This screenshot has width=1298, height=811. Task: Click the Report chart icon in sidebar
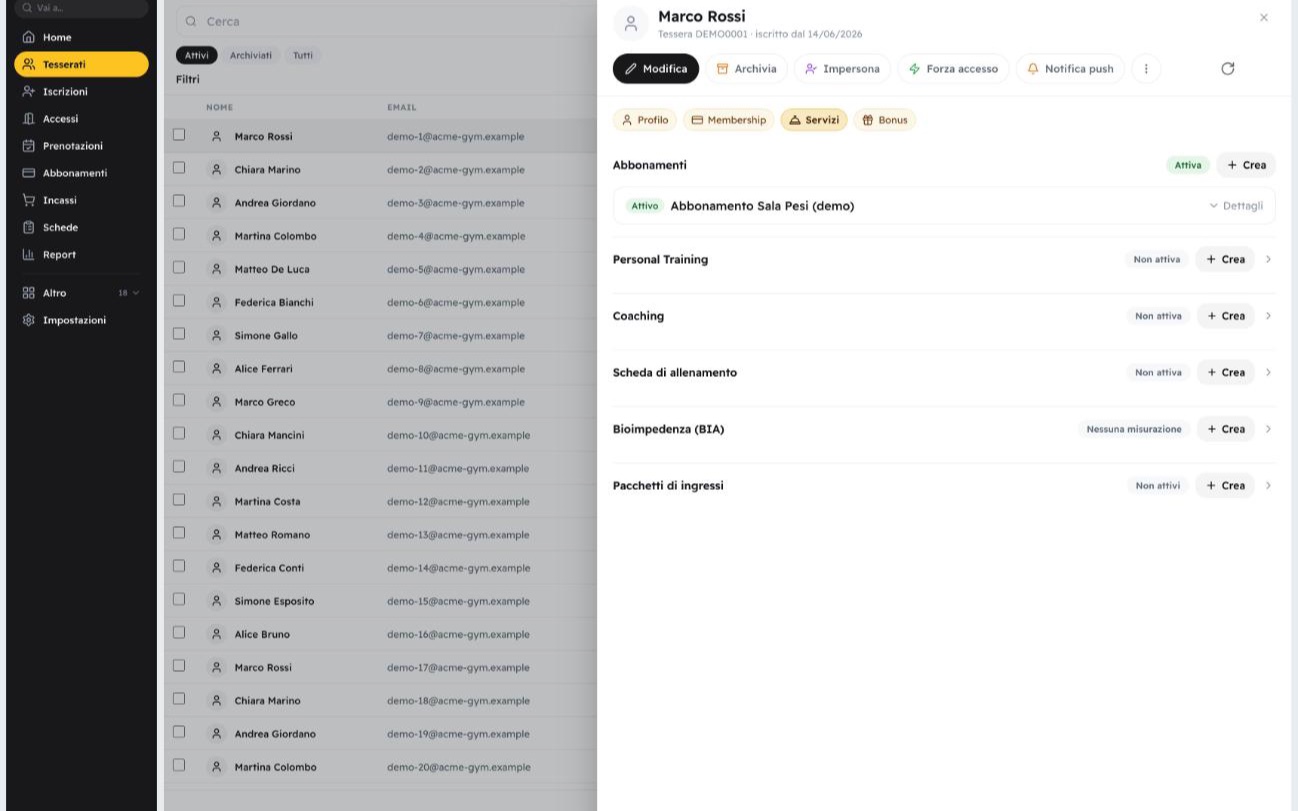pyautogui.click(x=29, y=254)
